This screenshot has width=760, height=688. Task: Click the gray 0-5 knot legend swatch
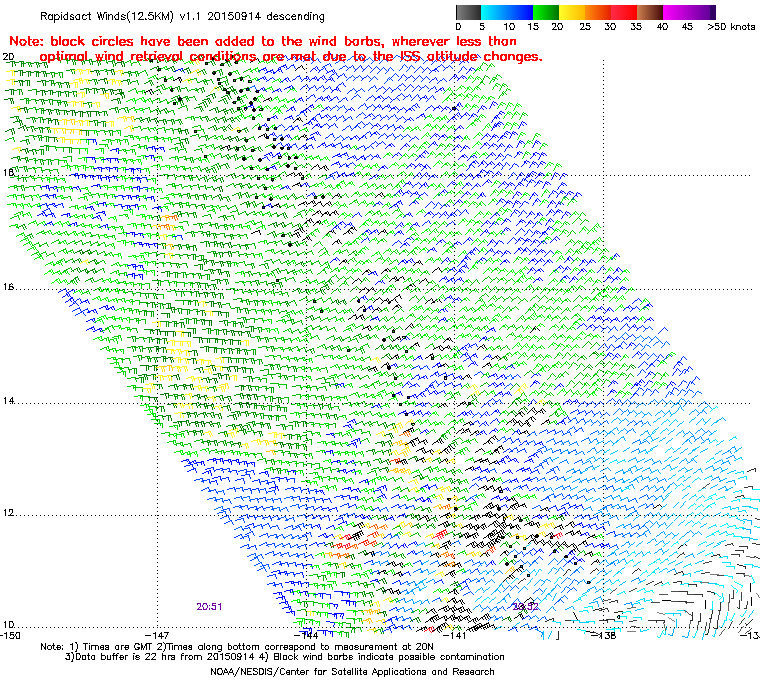[468, 12]
